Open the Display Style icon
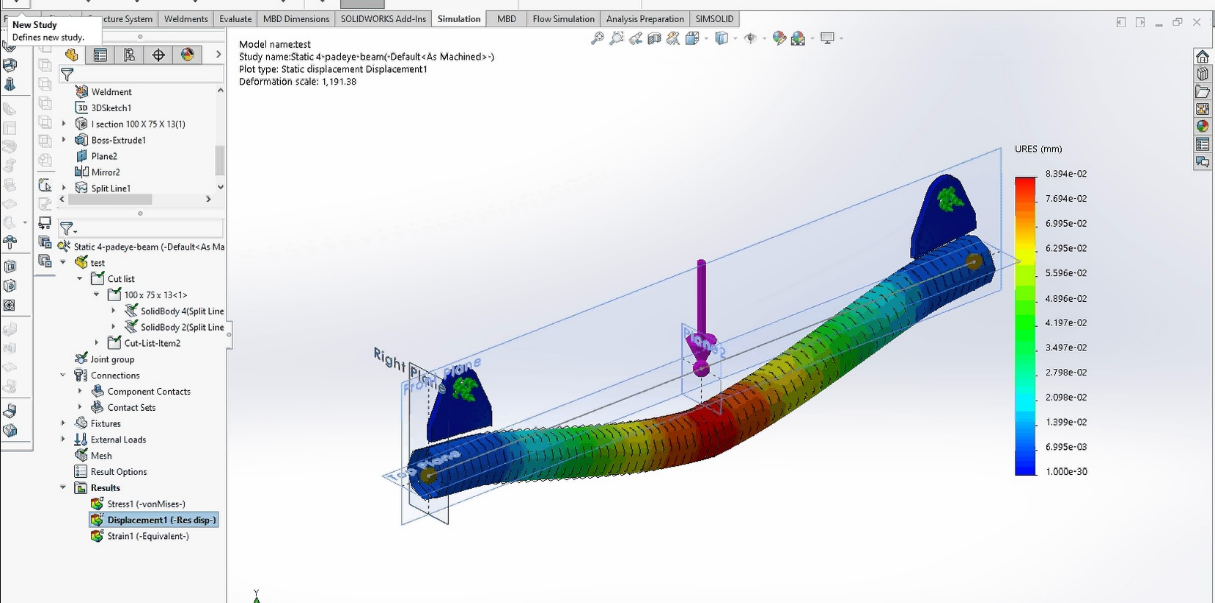1215x603 pixels. [721, 37]
